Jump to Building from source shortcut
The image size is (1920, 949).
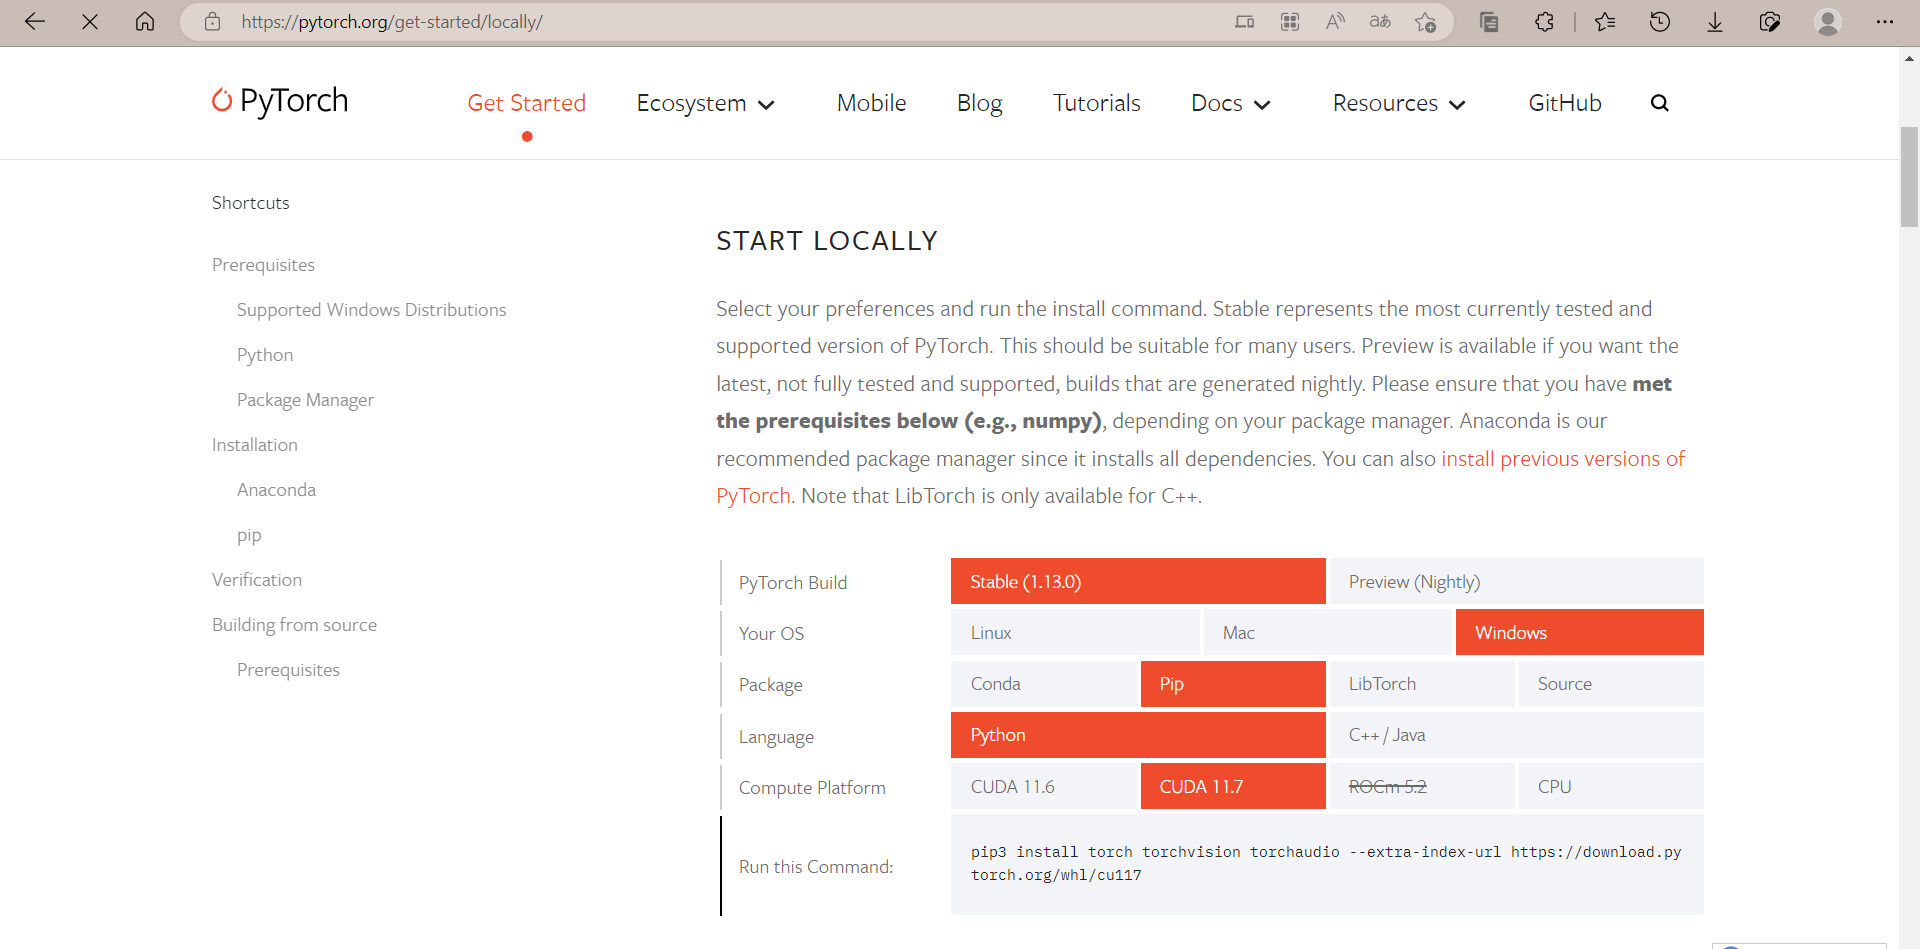click(x=294, y=625)
